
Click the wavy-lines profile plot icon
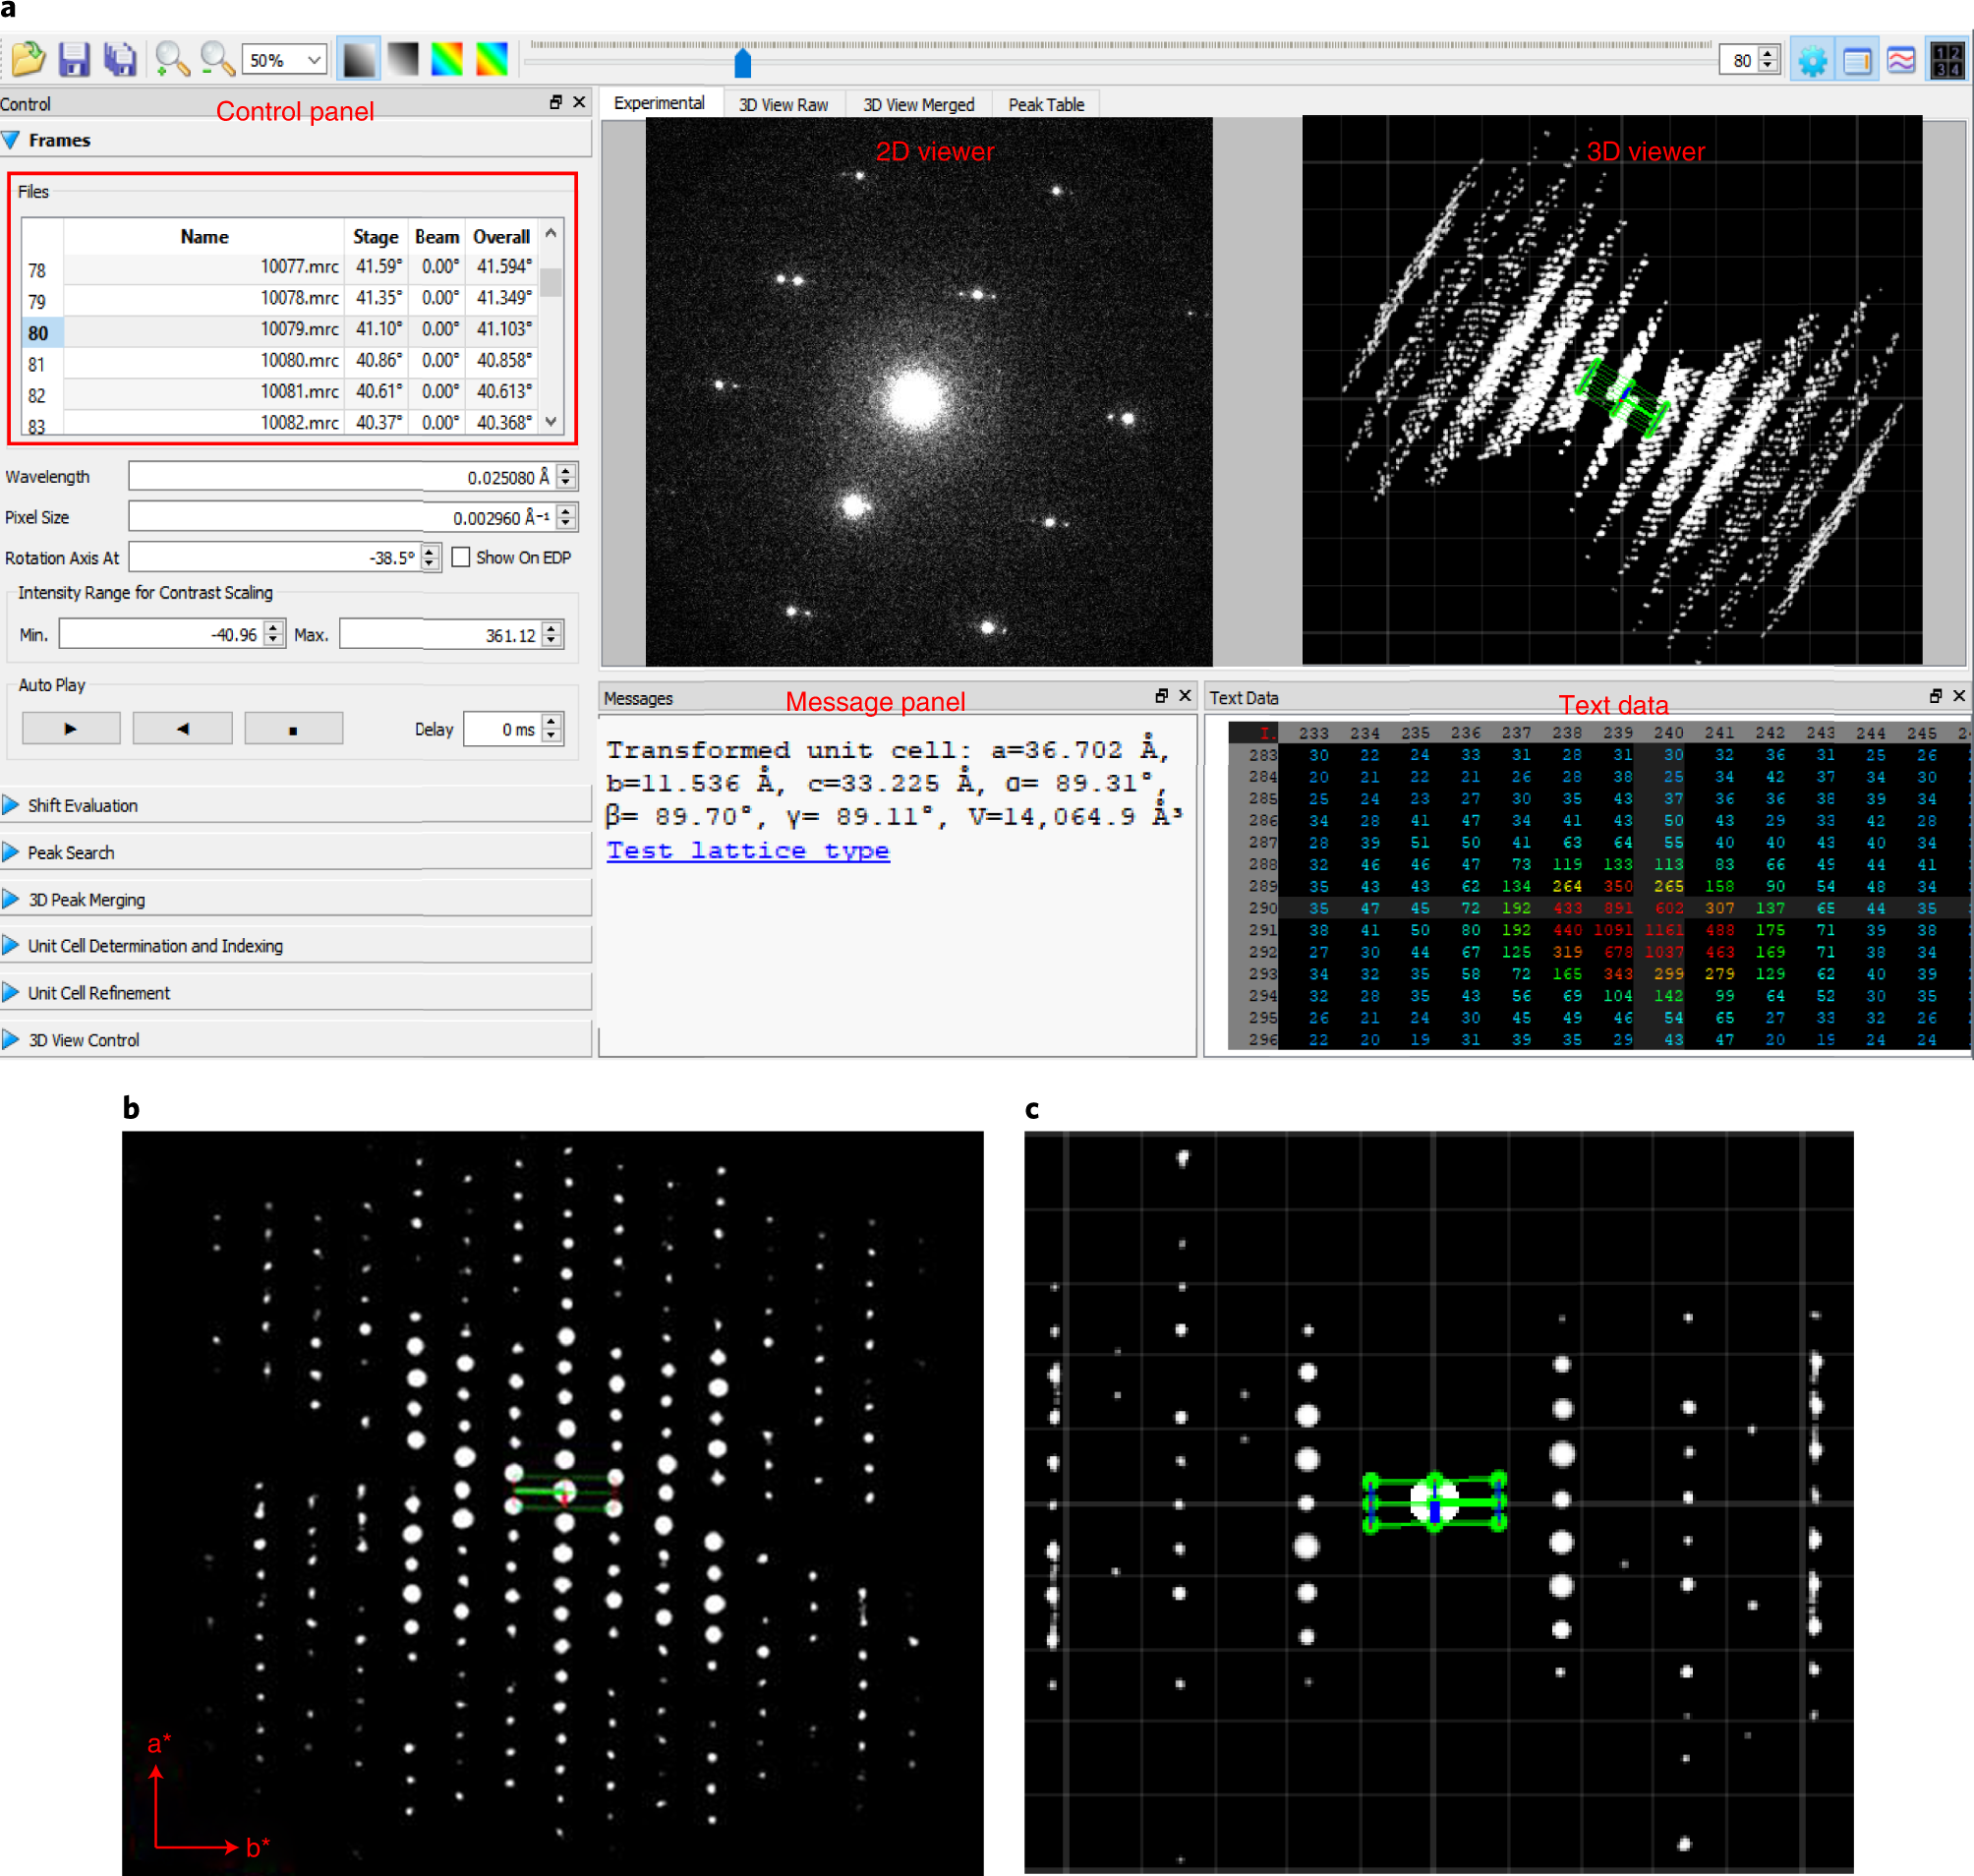pos(1901,60)
